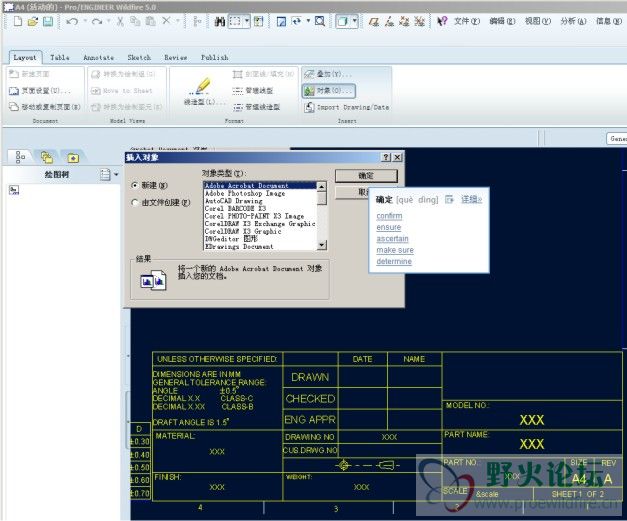Open the Redo history dropdown arrow
Image resolution: width=627 pixels, height=521 pixels.
pos(108,20)
